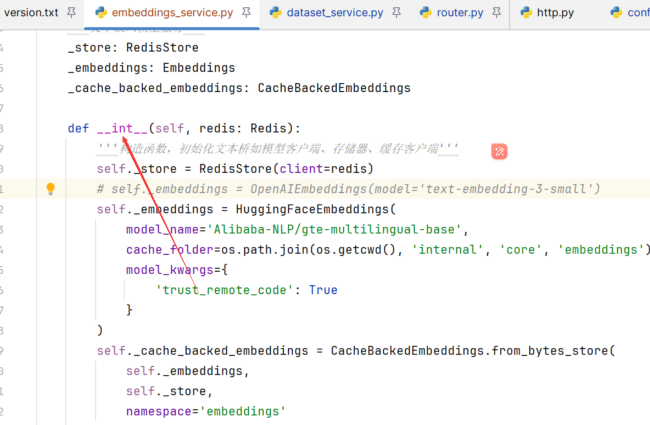This screenshot has height=425, width=650.
Task: Click 'os.path.join' in the code
Action: click(x=264, y=250)
